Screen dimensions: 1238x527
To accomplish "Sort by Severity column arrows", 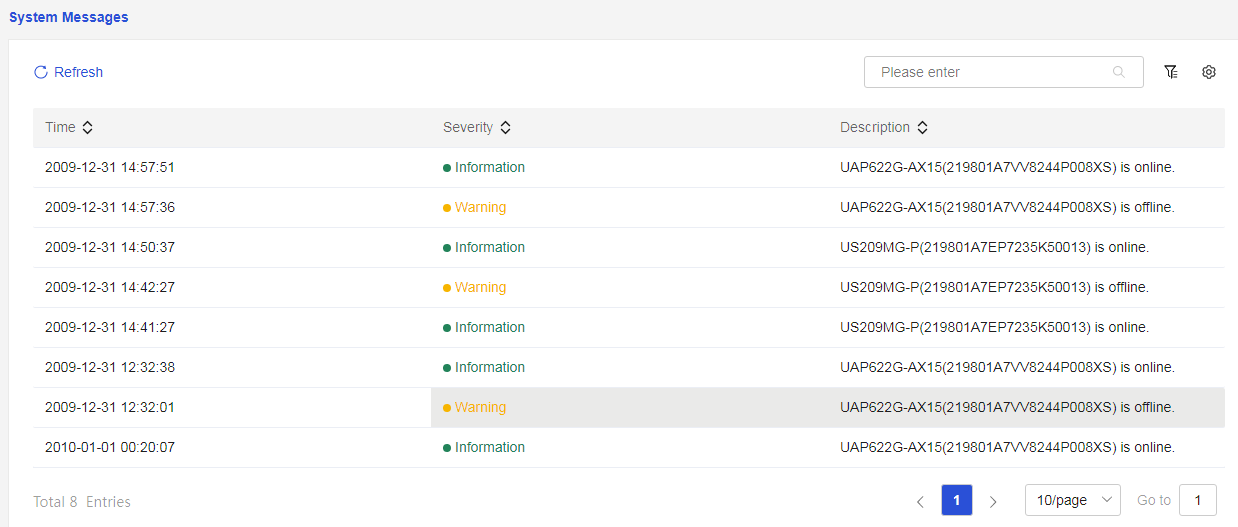I will [505, 128].
